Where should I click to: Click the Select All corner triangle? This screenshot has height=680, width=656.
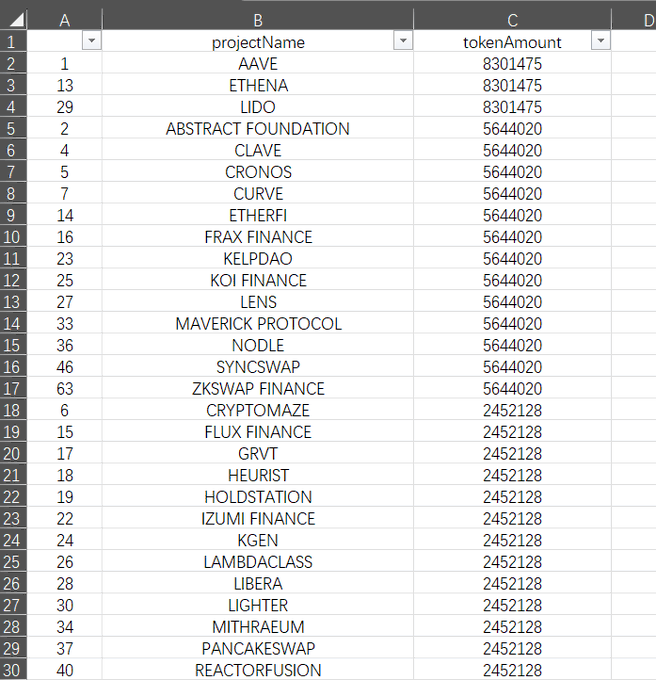14,19
